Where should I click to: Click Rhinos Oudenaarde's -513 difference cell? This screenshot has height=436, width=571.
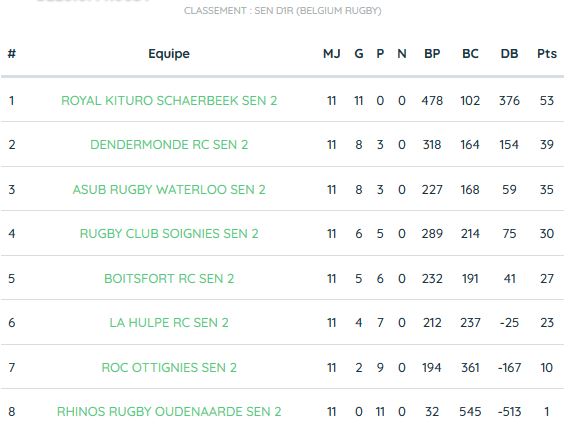pos(509,412)
